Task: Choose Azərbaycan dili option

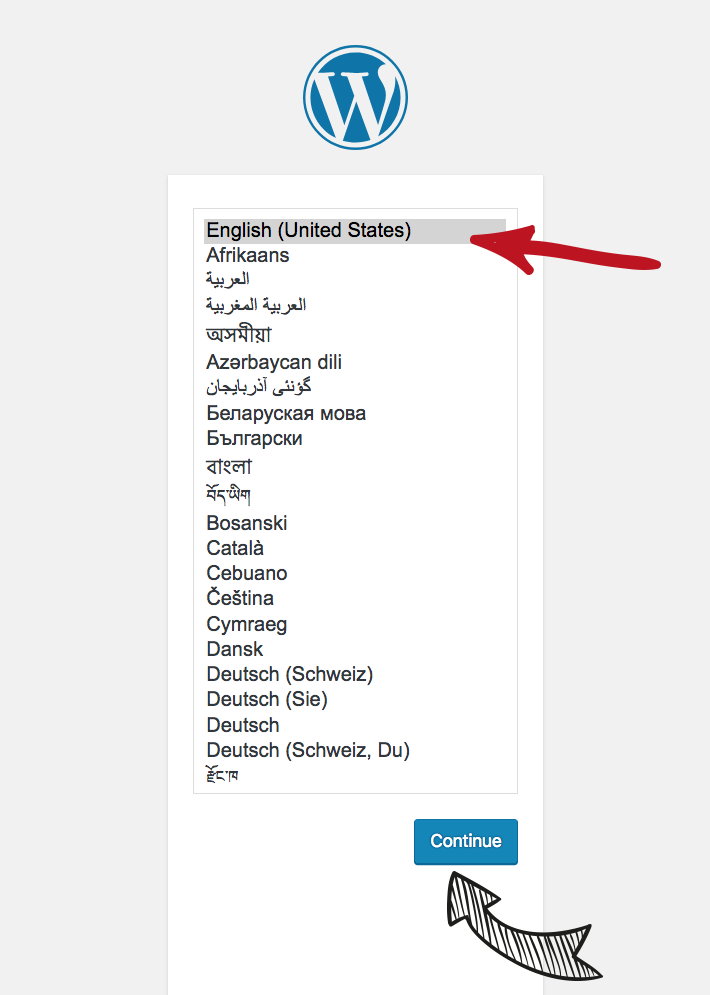Action: coord(274,362)
